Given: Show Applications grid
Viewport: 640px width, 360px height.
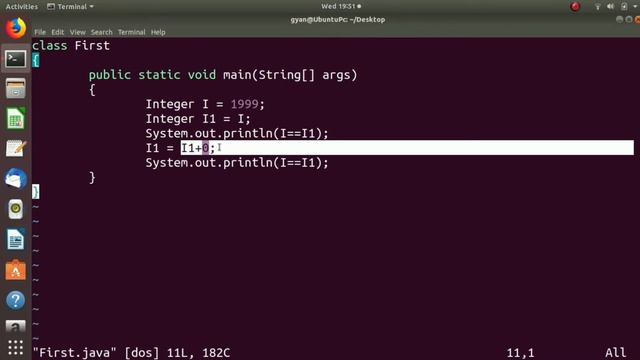Looking at the screenshot, I should 16,347.
